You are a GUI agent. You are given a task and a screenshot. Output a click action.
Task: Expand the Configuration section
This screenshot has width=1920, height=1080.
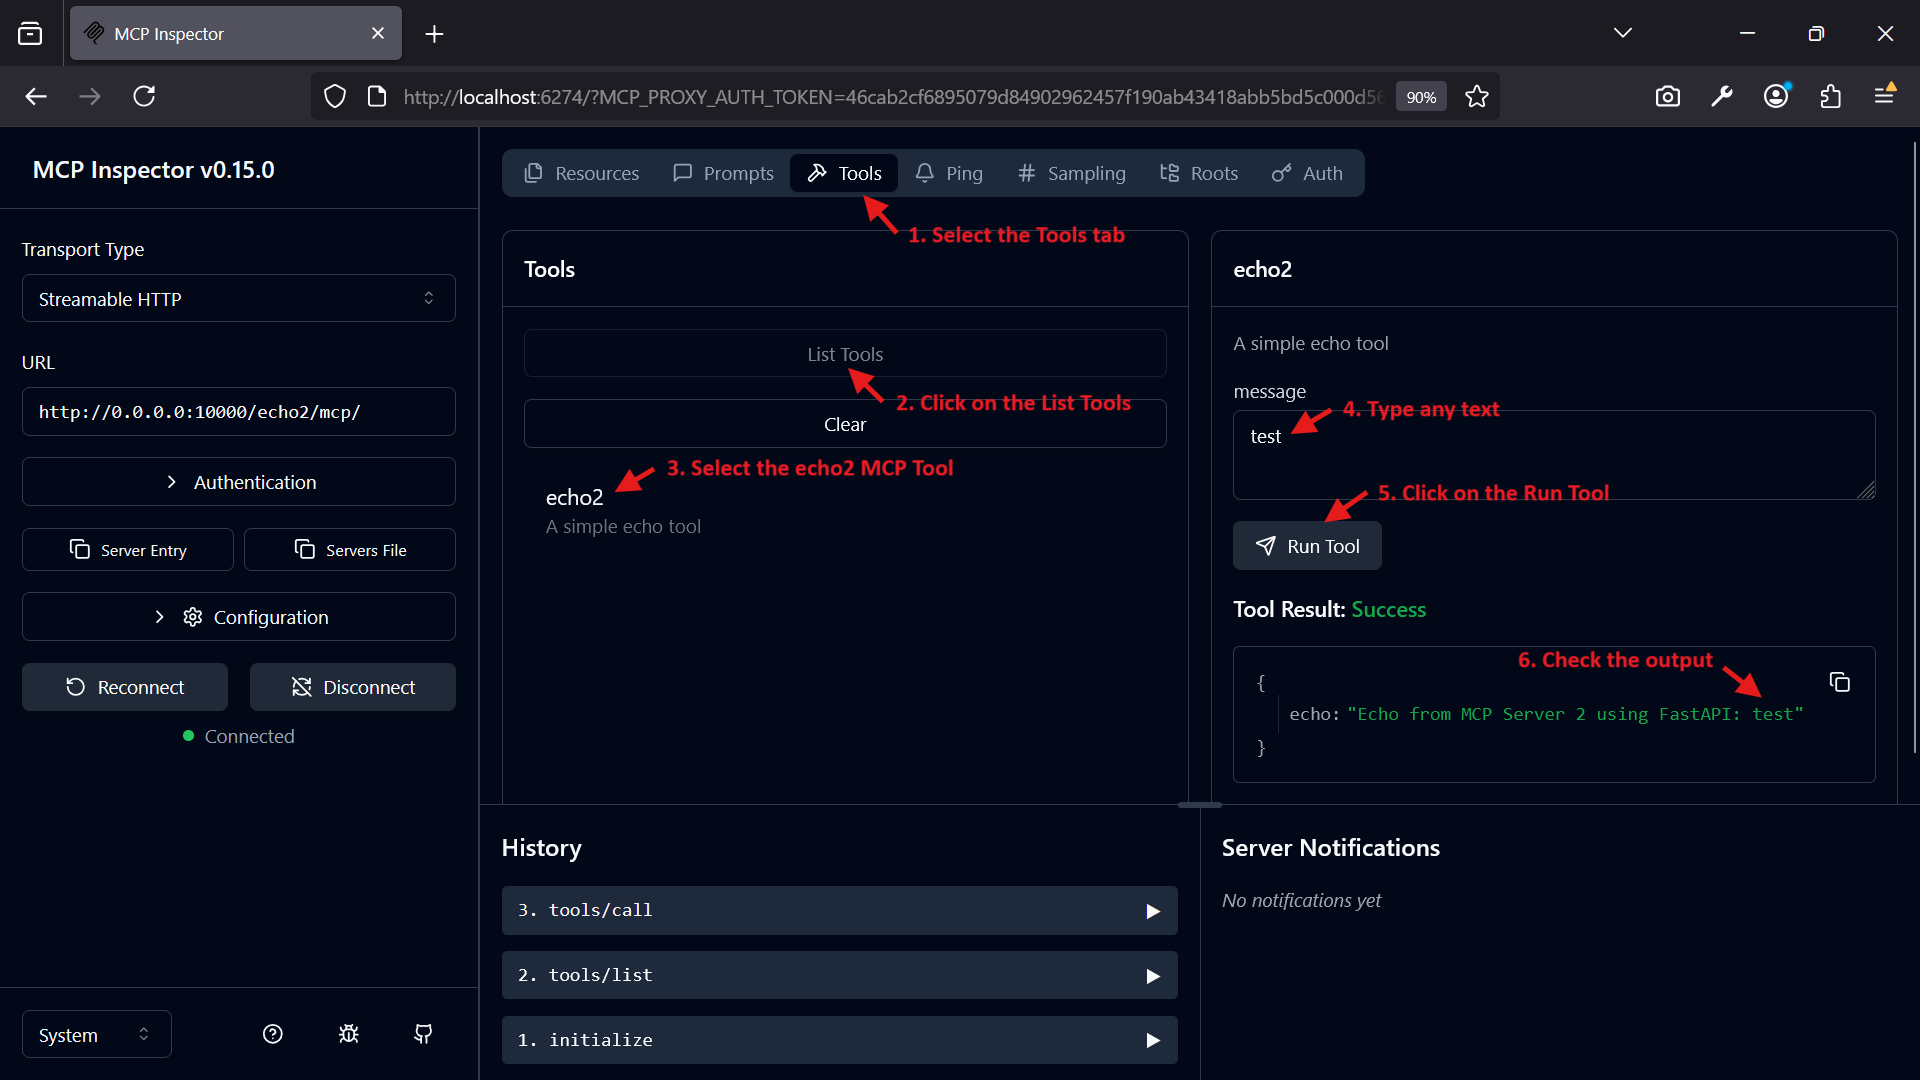(x=239, y=617)
